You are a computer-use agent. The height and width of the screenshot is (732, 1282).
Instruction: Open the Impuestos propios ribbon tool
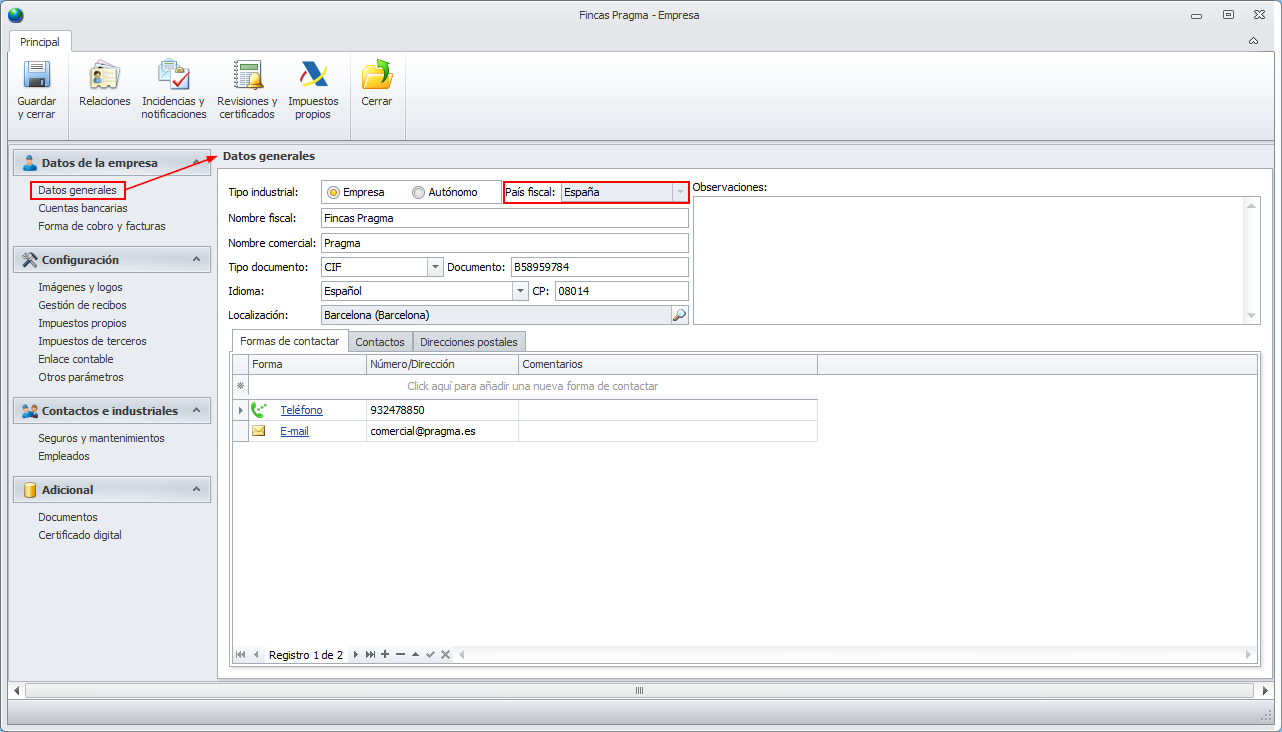(313, 90)
